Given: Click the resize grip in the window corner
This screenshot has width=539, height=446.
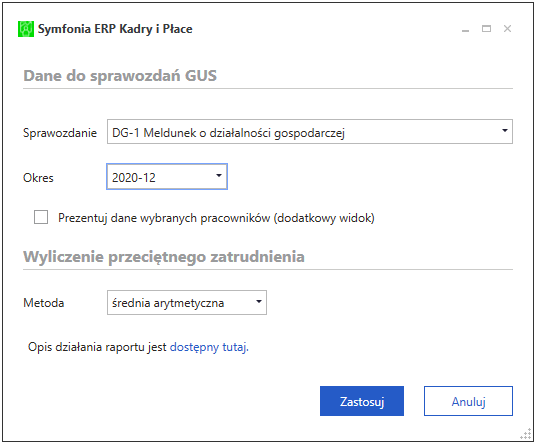Looking at the screenshot, I should [526, 434].
